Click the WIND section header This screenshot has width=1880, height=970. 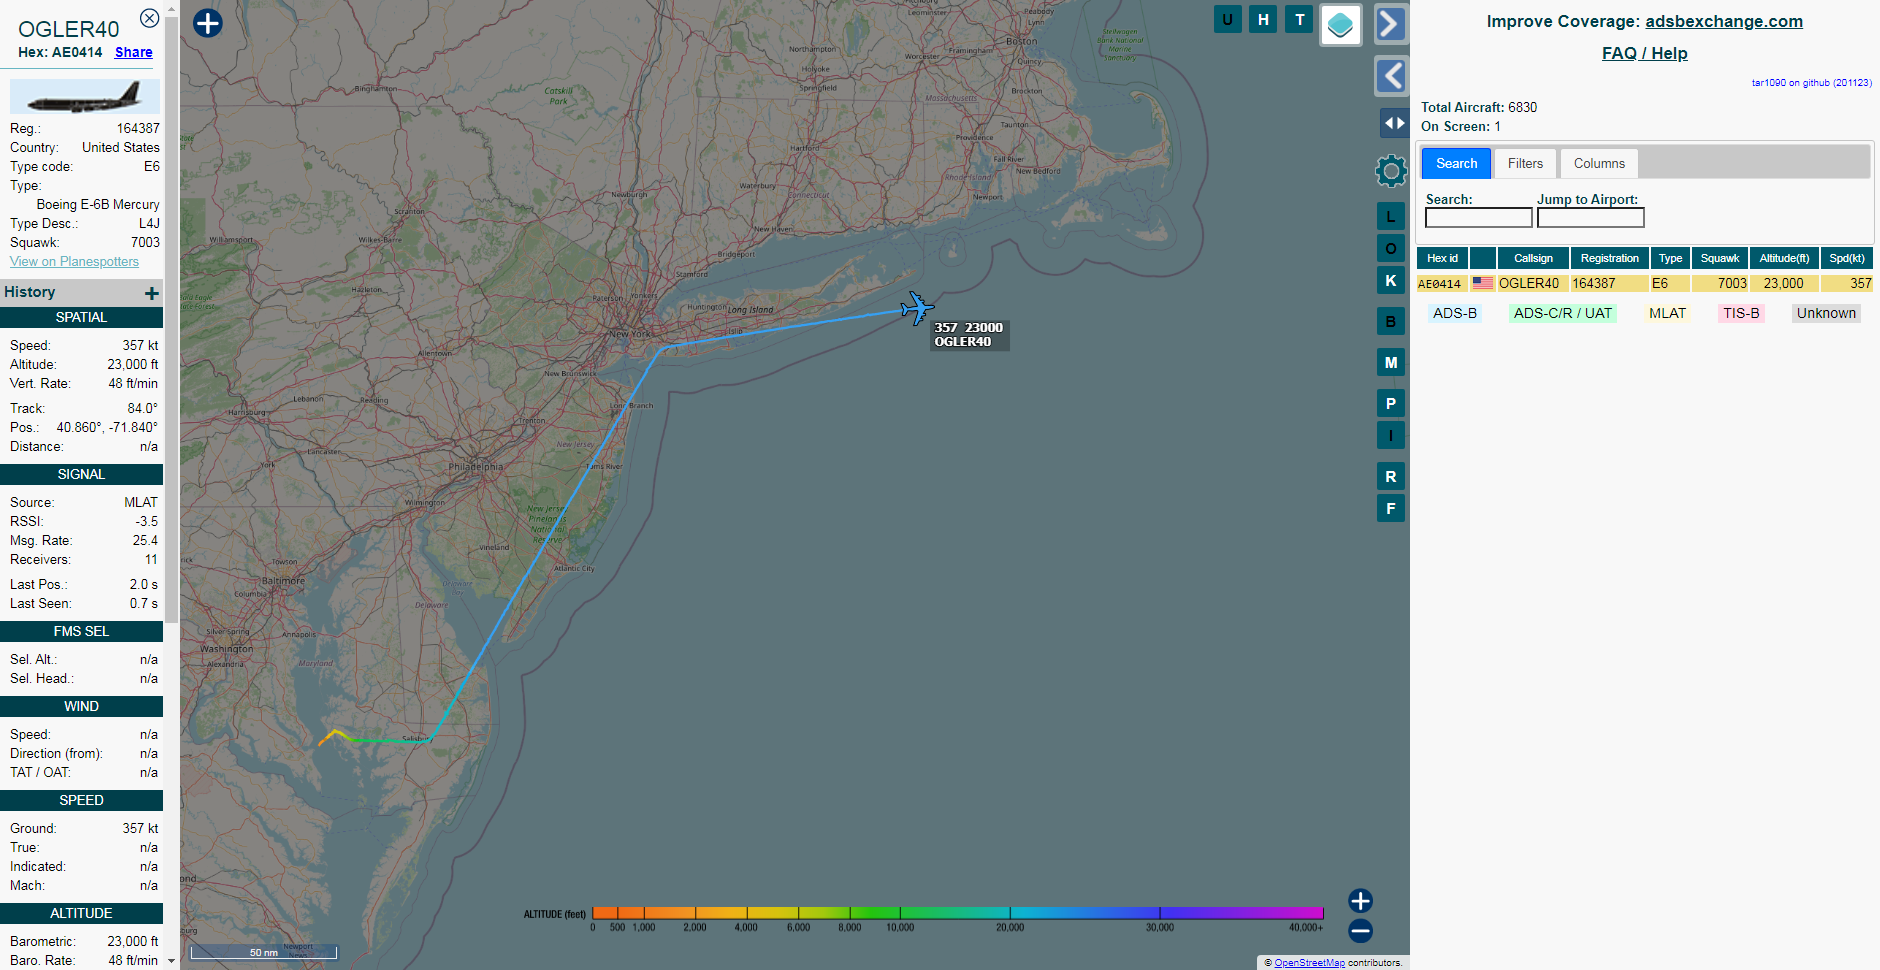81,706
